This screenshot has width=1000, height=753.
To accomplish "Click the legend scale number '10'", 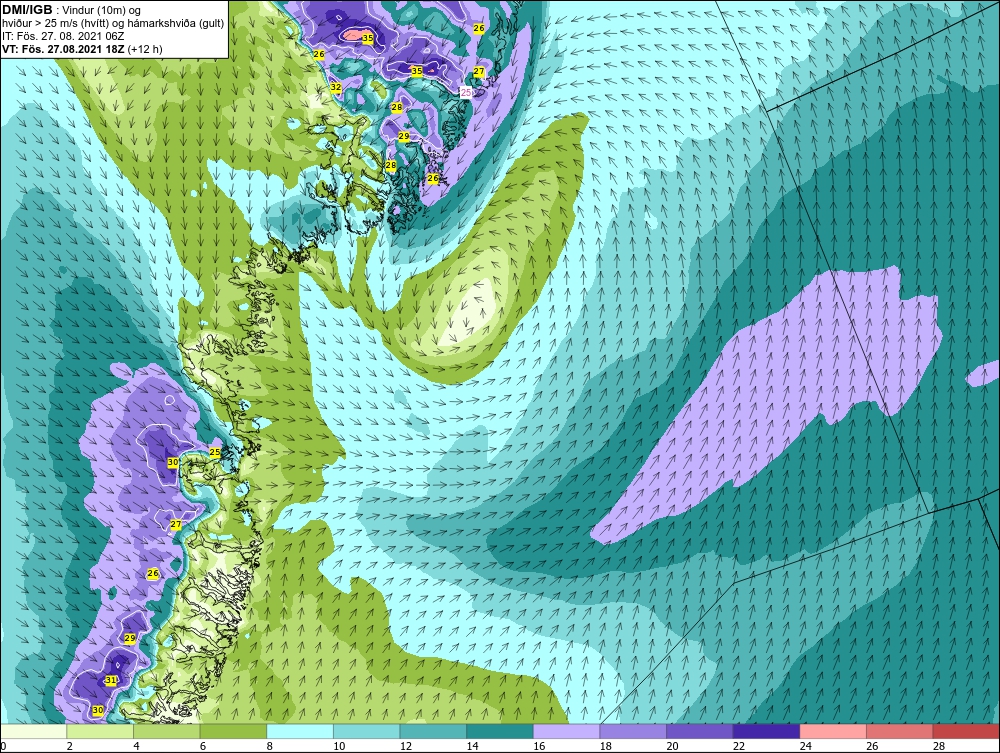I will [x=339, y=746].
